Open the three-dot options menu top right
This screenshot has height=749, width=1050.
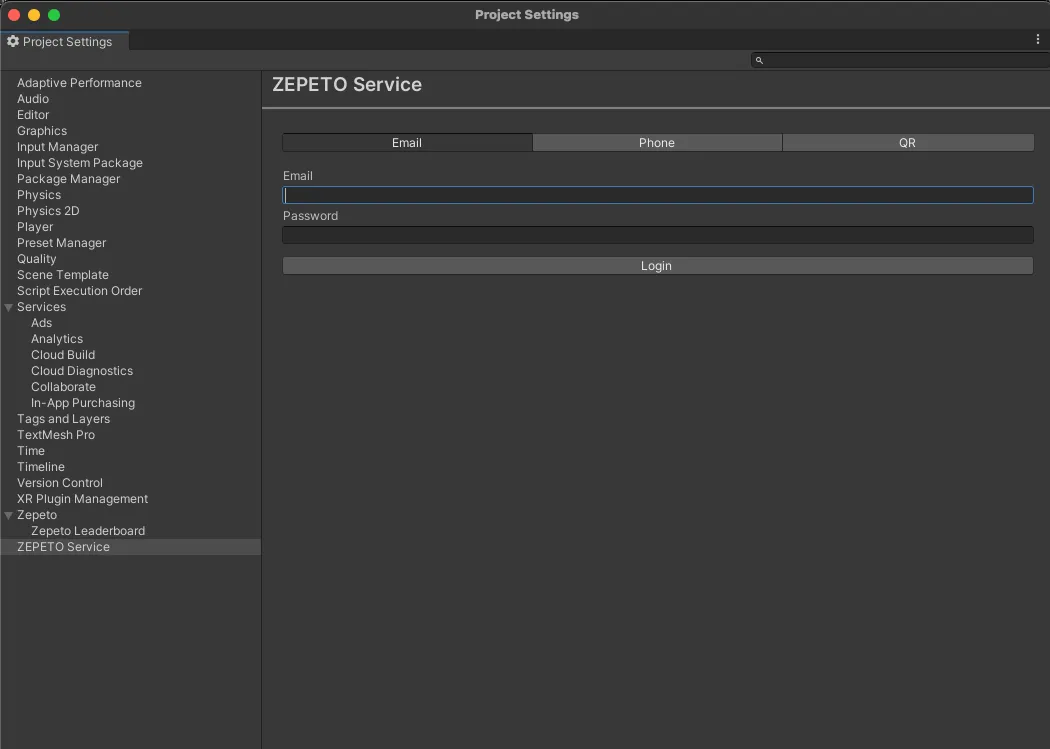[1037, 38]
